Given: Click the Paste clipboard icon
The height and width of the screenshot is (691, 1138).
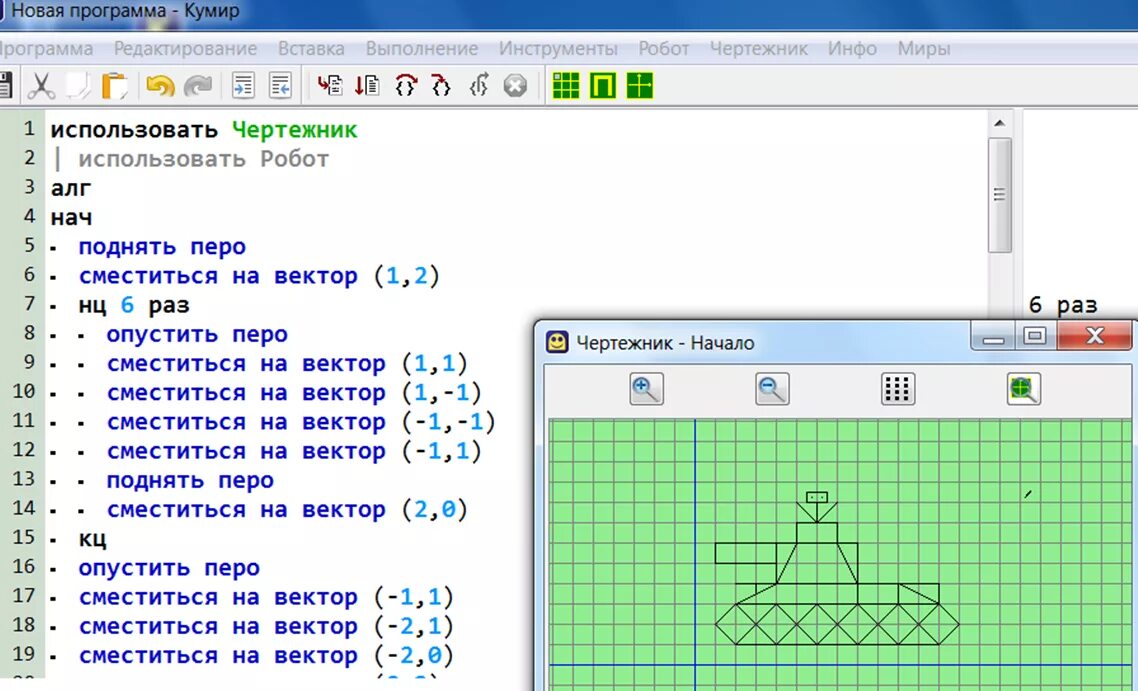Looking at the screenshot, I should (114, 86).
